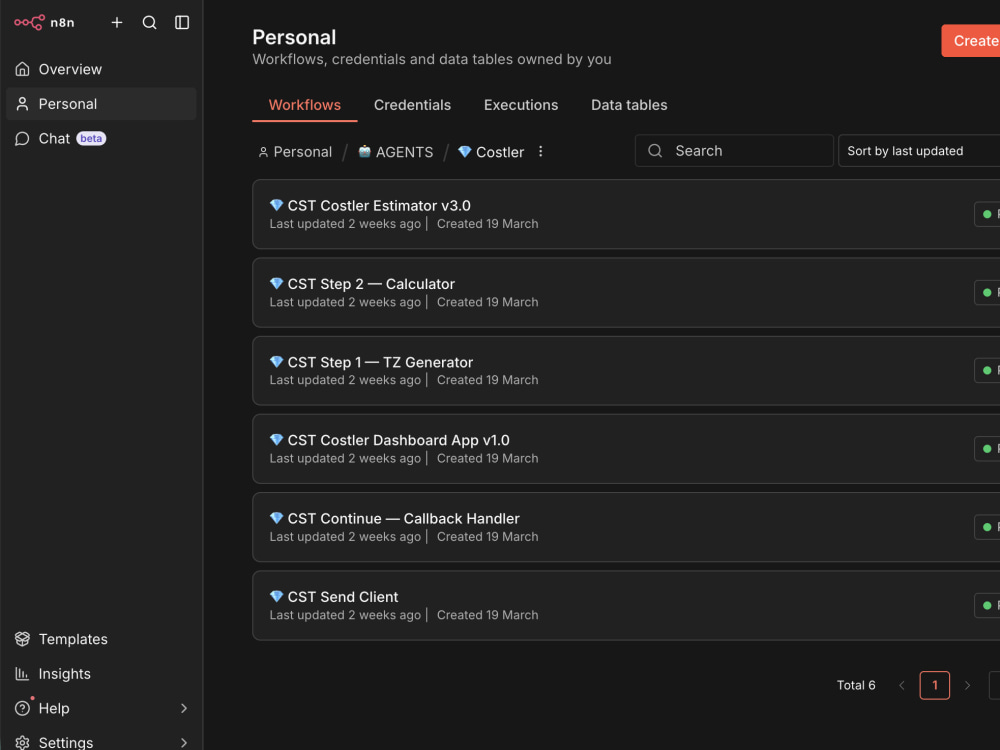Open Costler folder three-dot menu
The width and height of the screenshot is (1000, 750).
tap(540, 151)
